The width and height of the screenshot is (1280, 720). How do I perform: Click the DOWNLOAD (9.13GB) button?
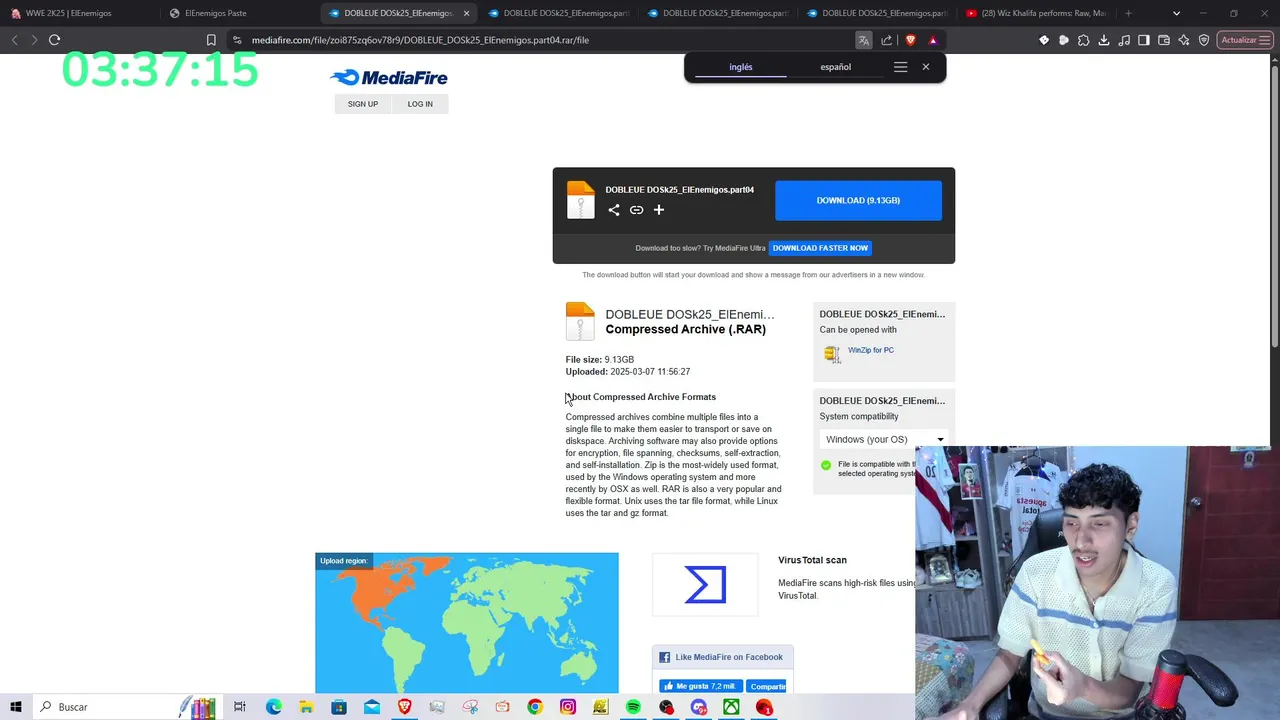point(858,200)
